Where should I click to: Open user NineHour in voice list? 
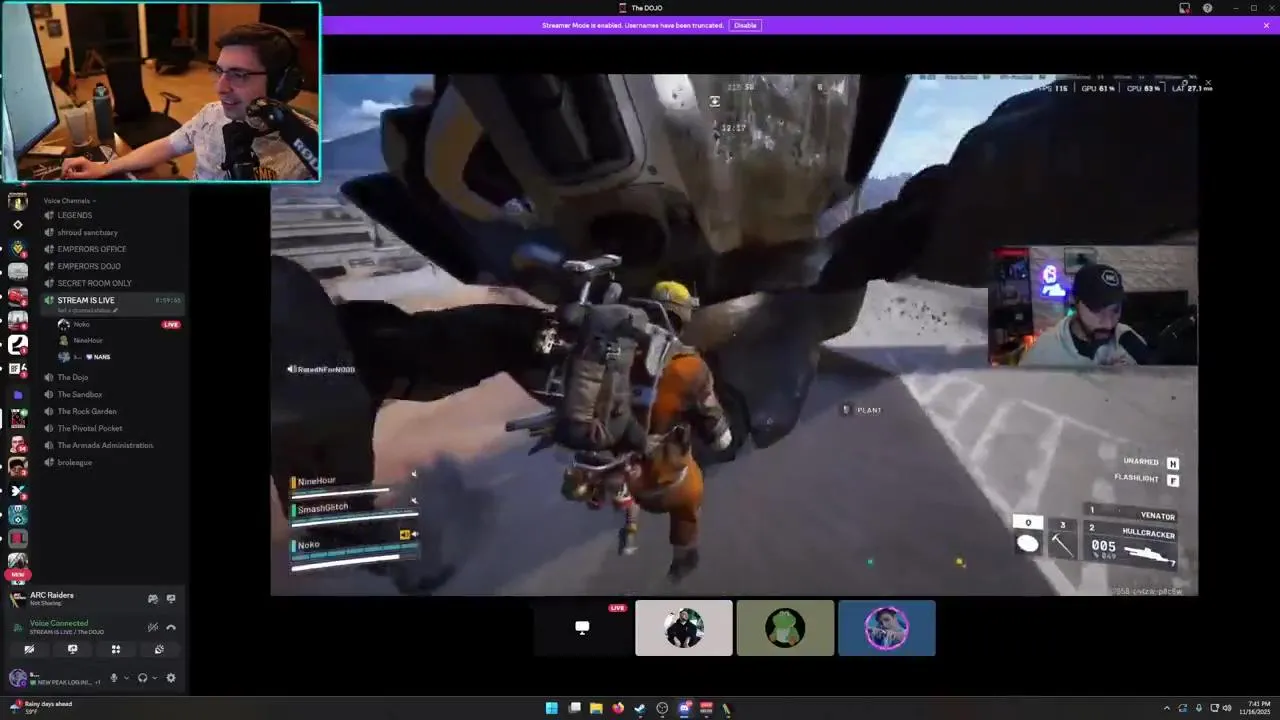click(88, 340)
